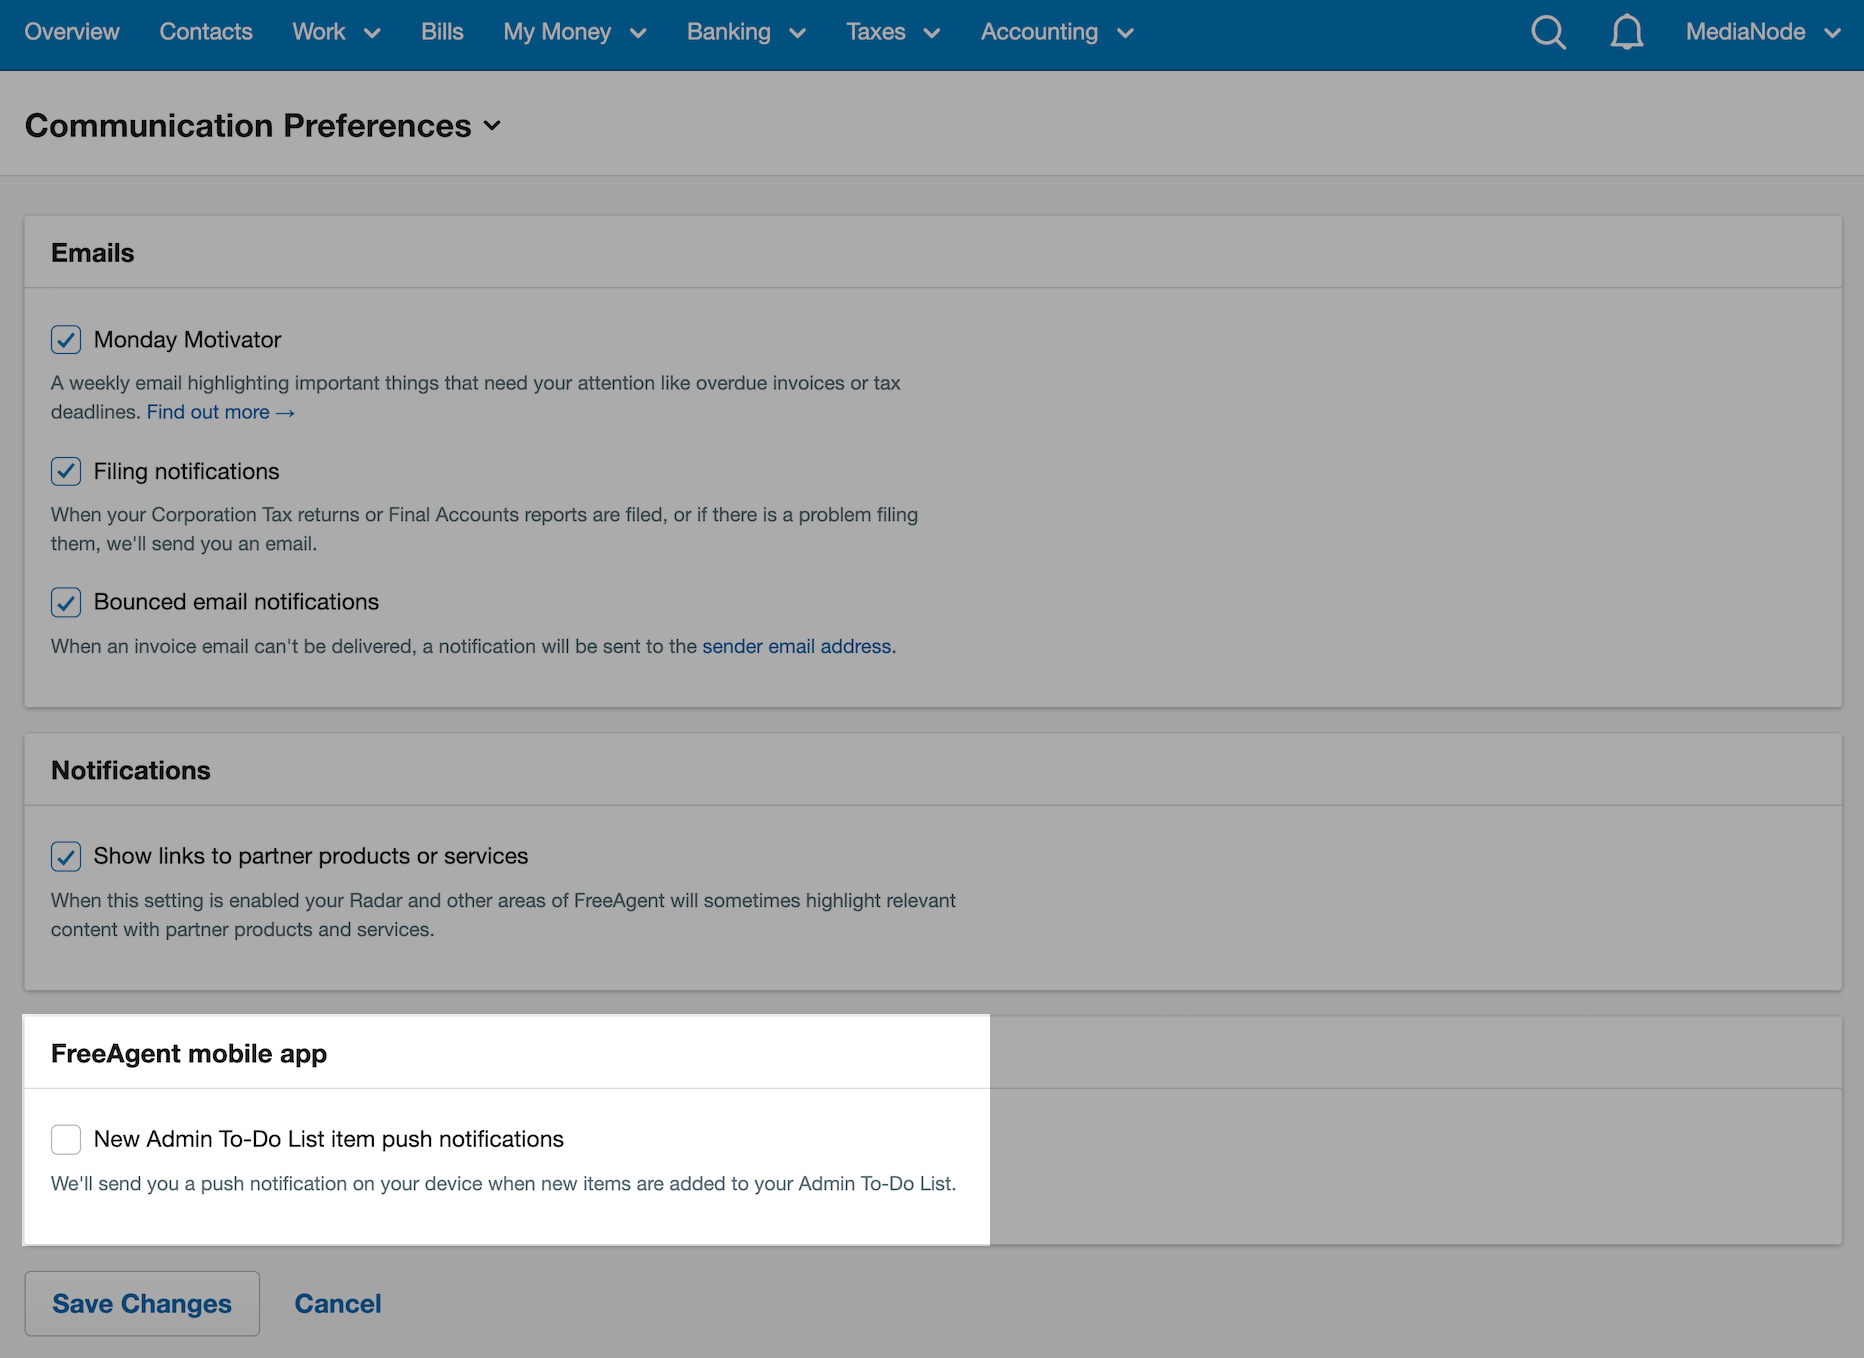
Task: Click 'New Admin To-Do List item push notifications' label
Action: pyautogui.click(x=329, y=1139)
